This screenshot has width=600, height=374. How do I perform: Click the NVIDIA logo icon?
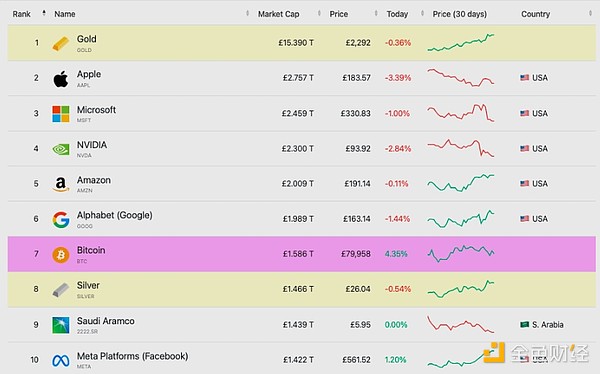pyautogui.click(x=61, y=149)
